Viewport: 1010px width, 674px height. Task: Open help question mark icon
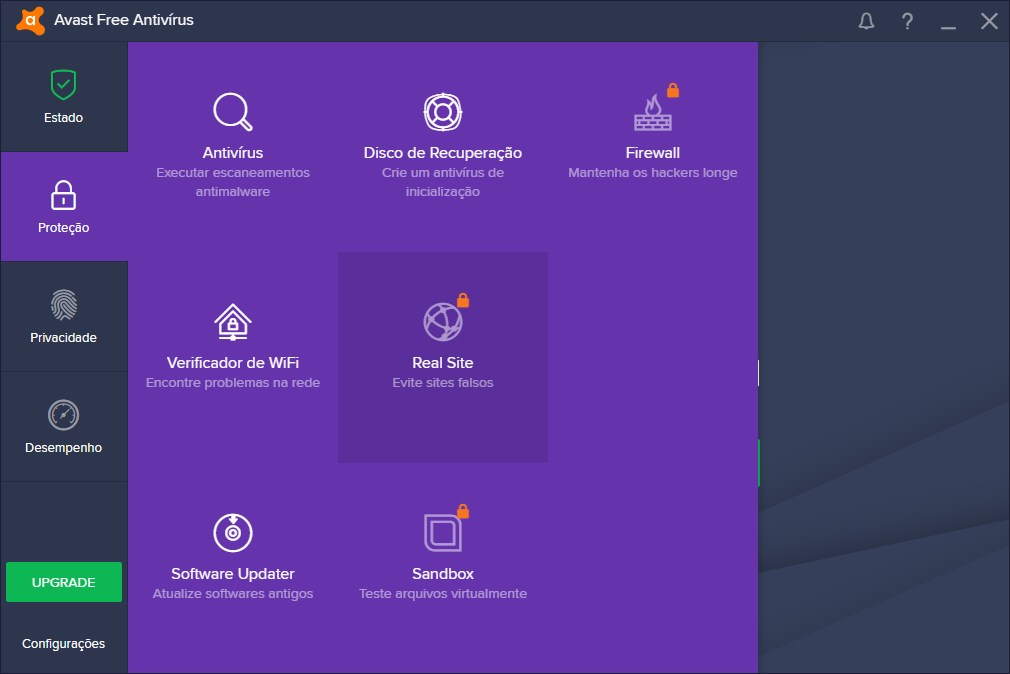click(x=907, y=21)
